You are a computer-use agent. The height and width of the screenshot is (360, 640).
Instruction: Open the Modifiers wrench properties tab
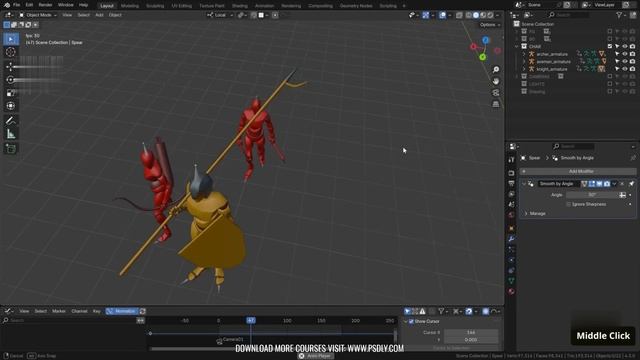511,239
